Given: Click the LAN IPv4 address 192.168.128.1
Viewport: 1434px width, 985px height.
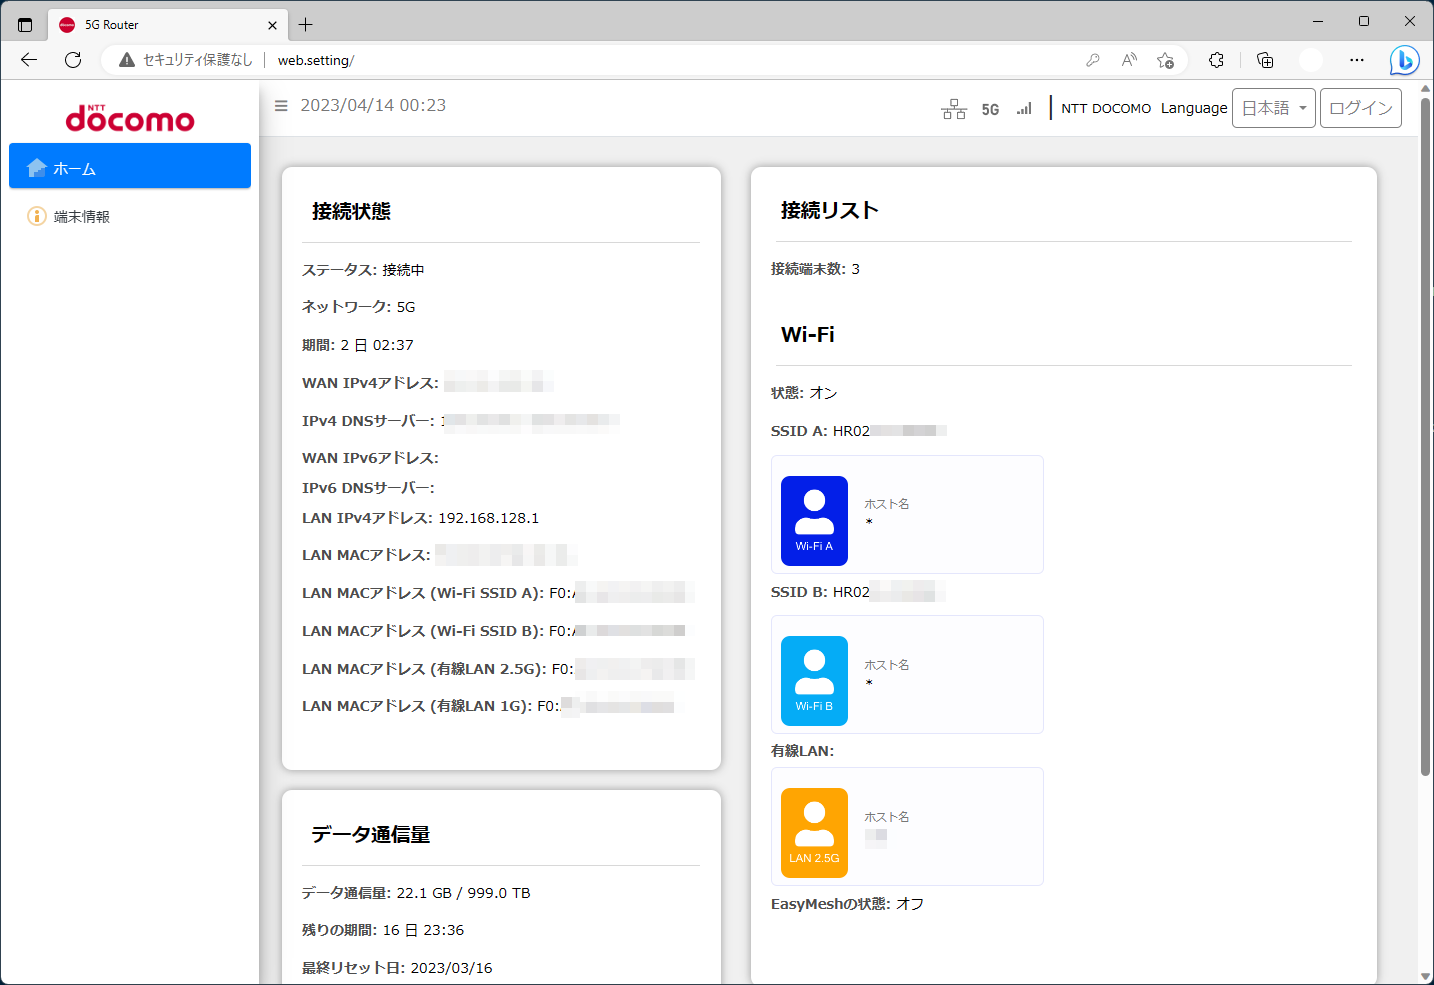Looking at the screenshot, I should tap(488, 518).
